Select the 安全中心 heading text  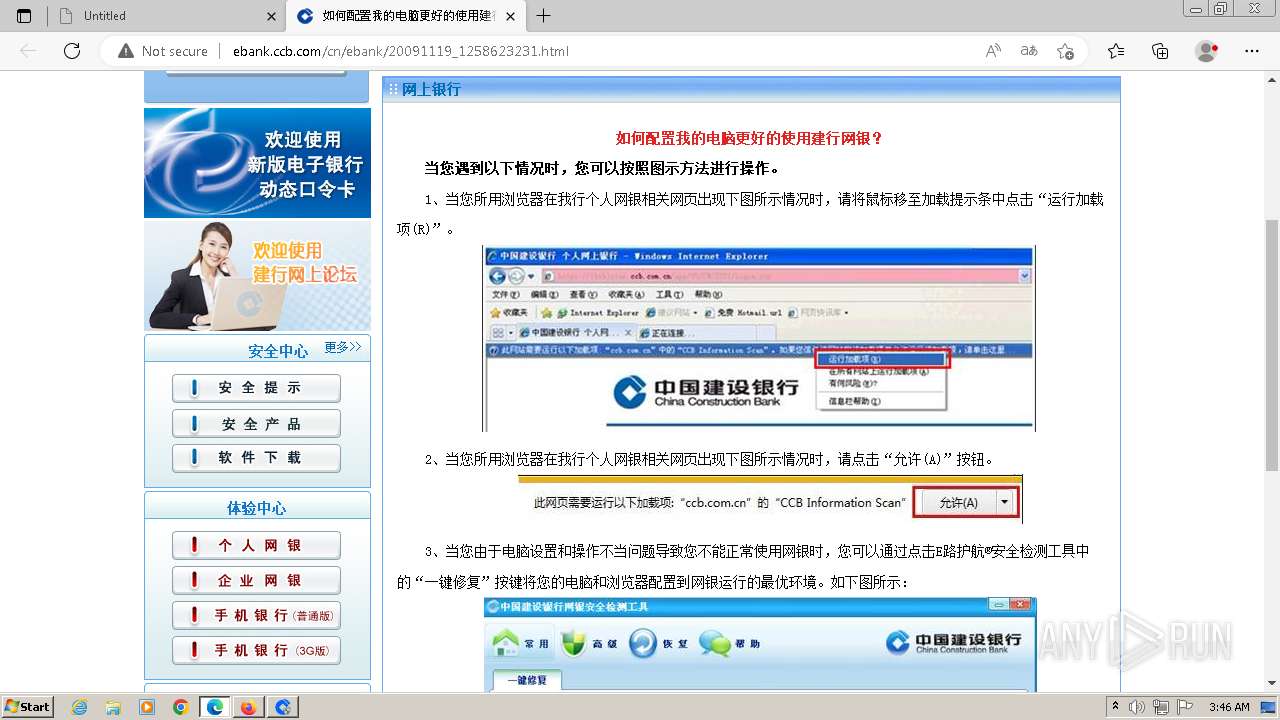click(x=278, y=351)
